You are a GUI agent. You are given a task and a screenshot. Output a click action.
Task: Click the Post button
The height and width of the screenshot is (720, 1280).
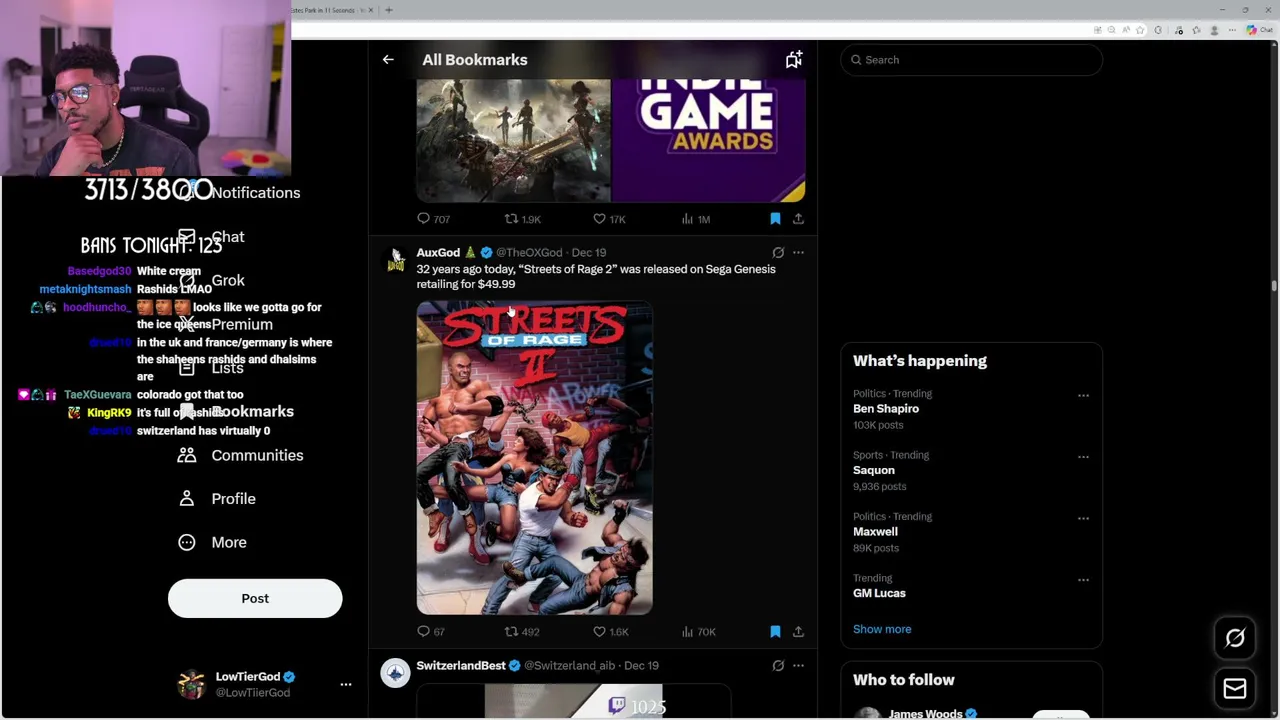[x=255, y=598]
